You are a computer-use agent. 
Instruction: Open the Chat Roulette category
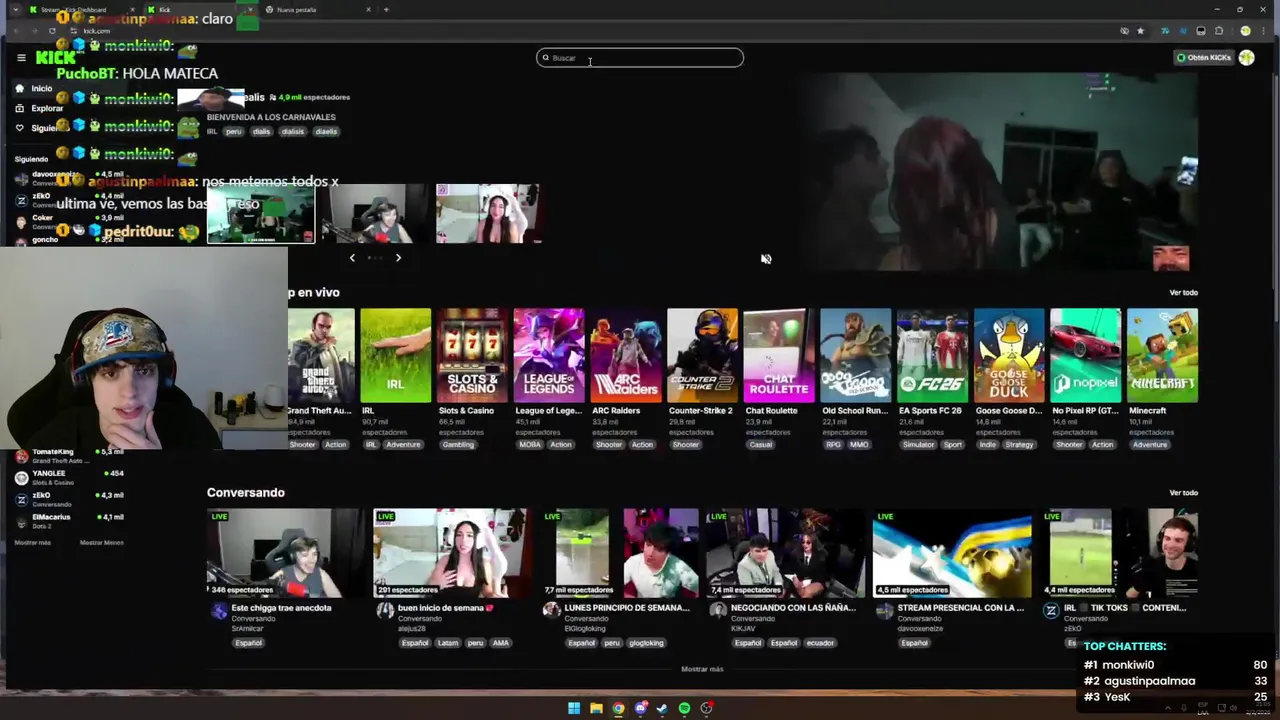click(x=779, y=355)
